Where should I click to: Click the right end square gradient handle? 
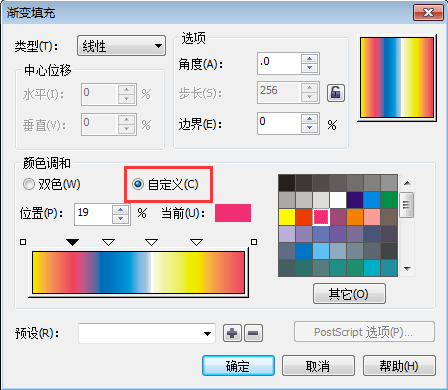coord(254,242)
